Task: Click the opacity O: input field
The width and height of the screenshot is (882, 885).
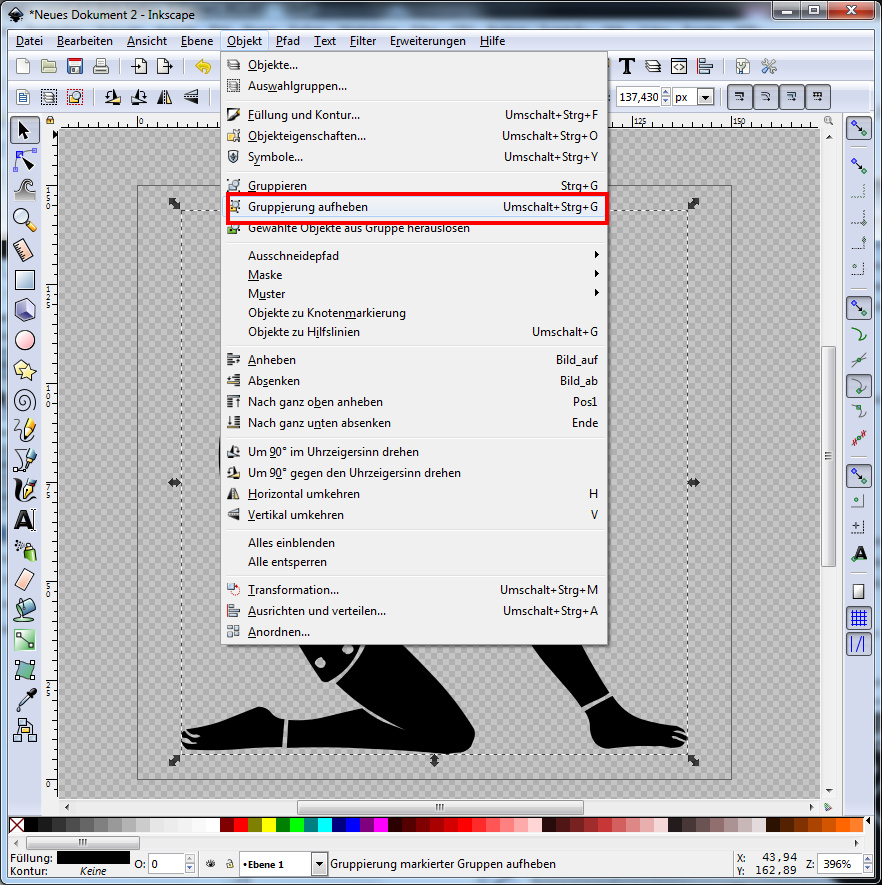Action: tap(166, 864)
